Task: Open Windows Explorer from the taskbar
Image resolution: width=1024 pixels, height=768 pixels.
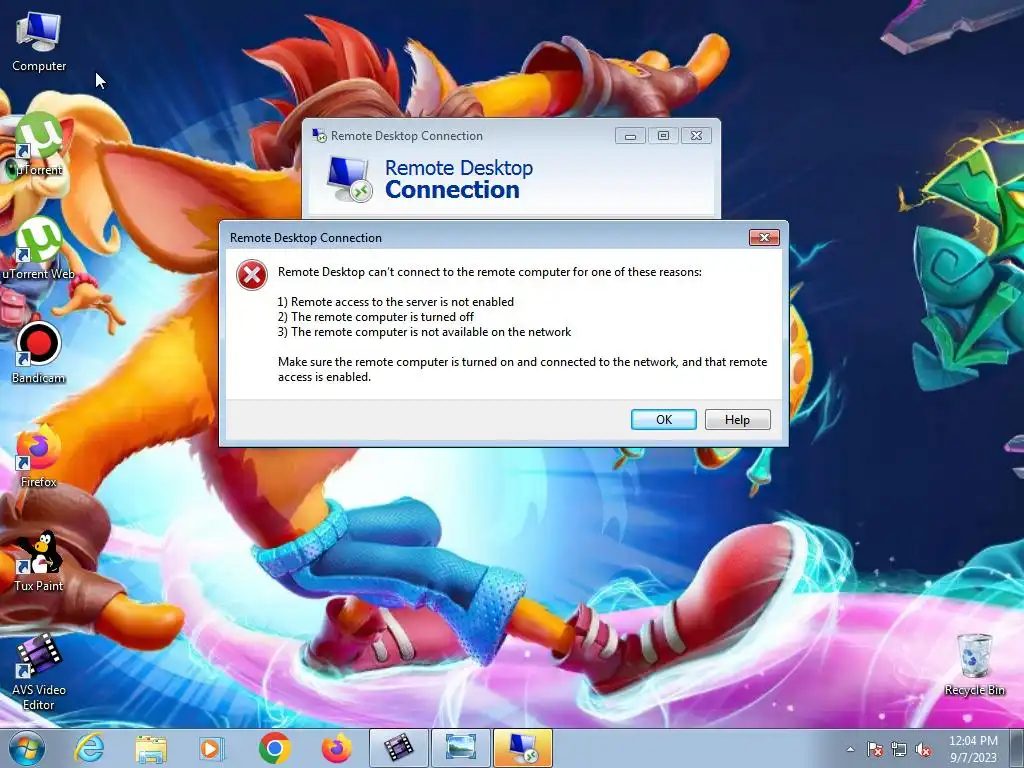Action: pos(151,748)
